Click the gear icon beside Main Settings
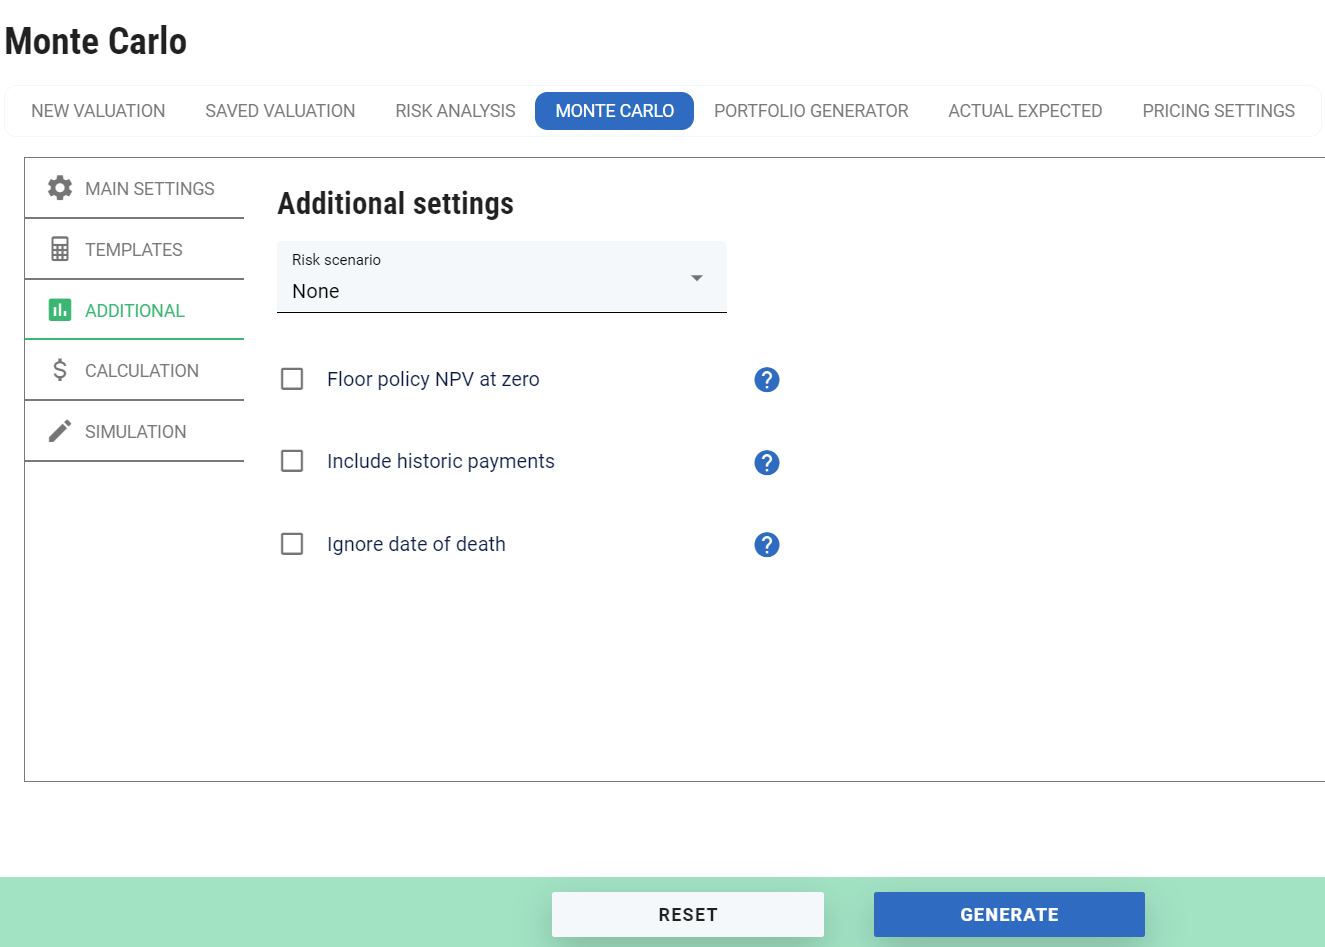Image resolution: width=1325 pixels, height=947 pixels. click(x=60, y=188)
